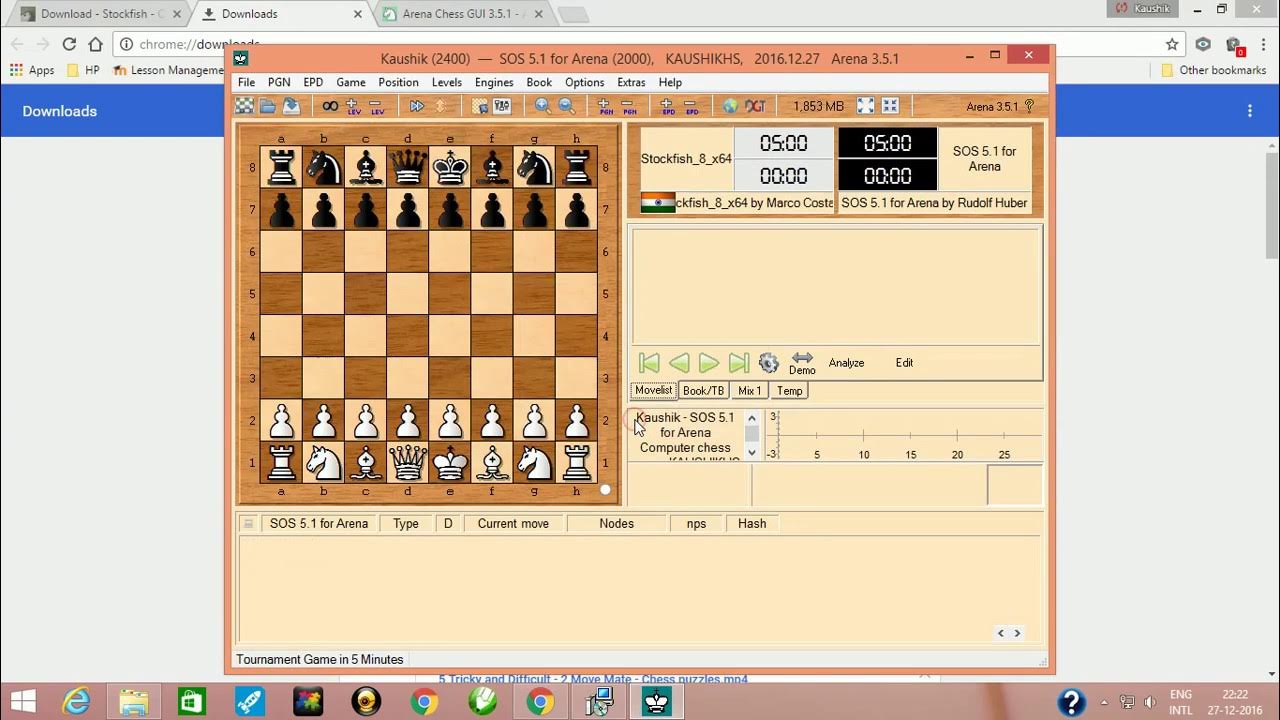Open the Levels menu
Viewport: 1280px width, 720px height.
click(x=447, y=83)
